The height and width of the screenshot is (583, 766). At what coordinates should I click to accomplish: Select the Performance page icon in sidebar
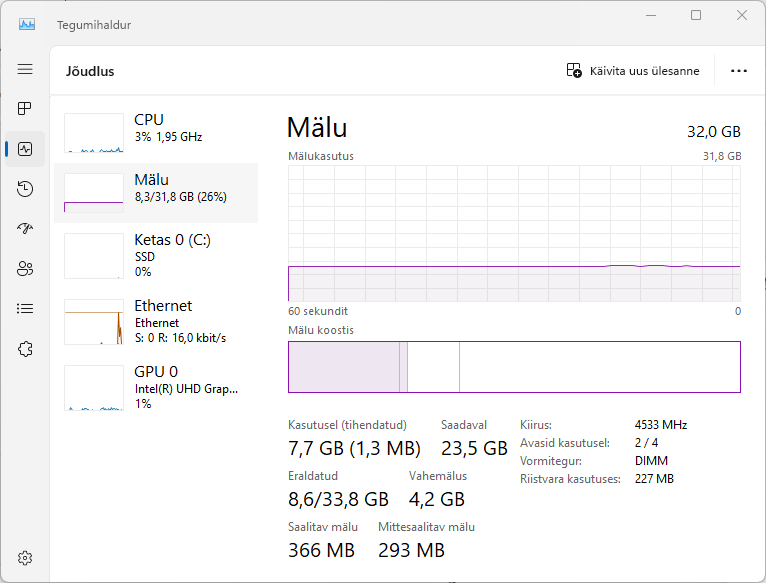(25, 149)
